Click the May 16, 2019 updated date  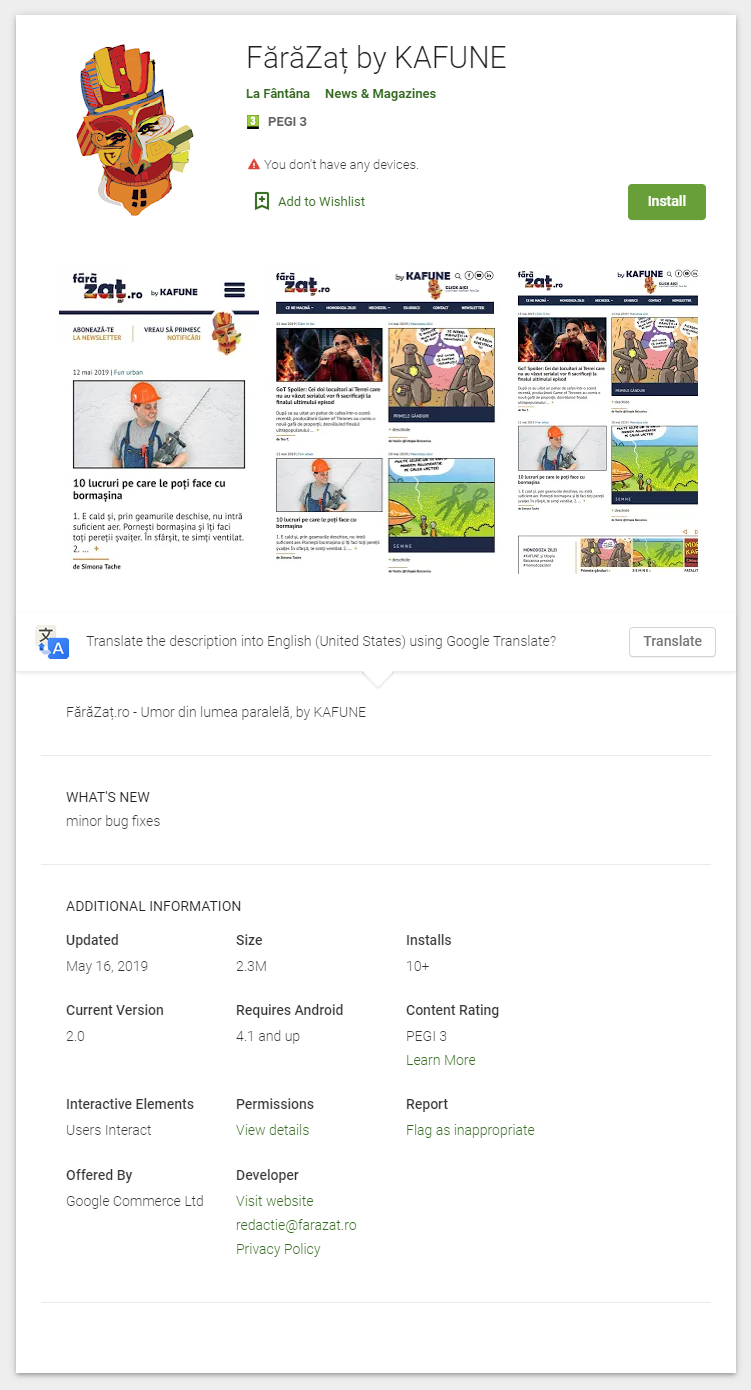tap(107, 966)
